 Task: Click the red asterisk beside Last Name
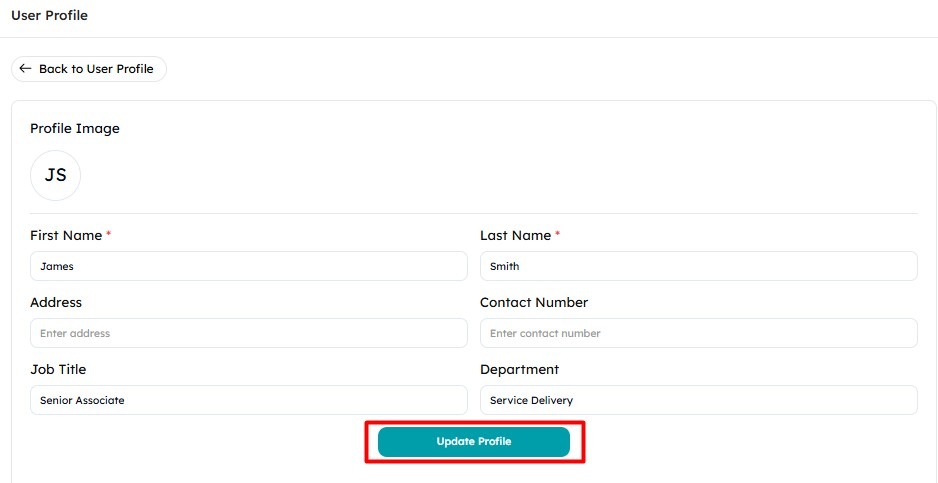coord(558,235)
